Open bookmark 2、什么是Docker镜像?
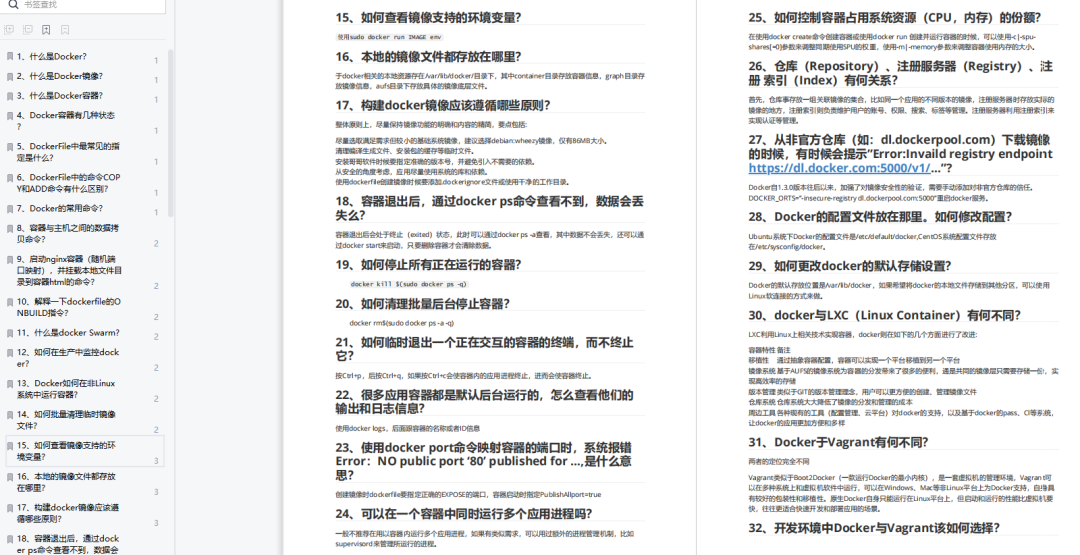 click(60, 76)
